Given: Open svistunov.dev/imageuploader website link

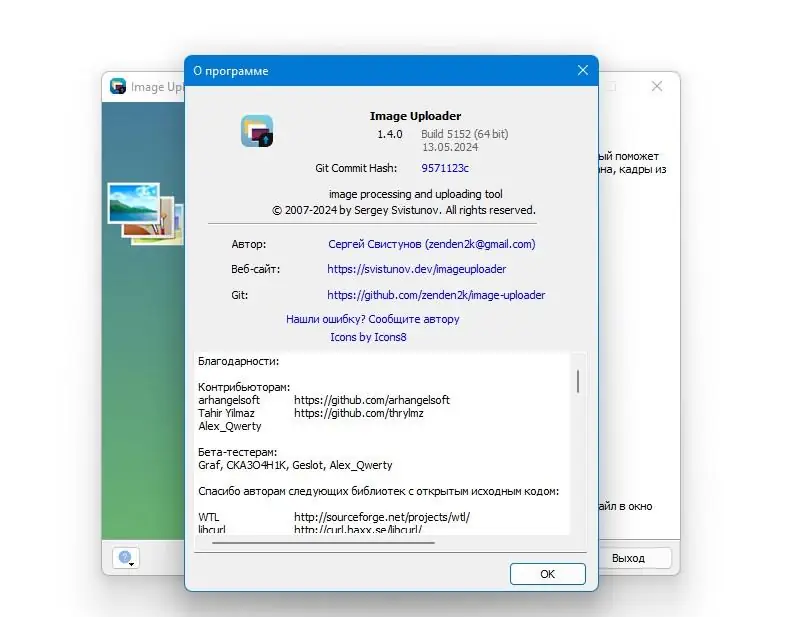Looking at the screenshot, I should [x=417, y=269].
